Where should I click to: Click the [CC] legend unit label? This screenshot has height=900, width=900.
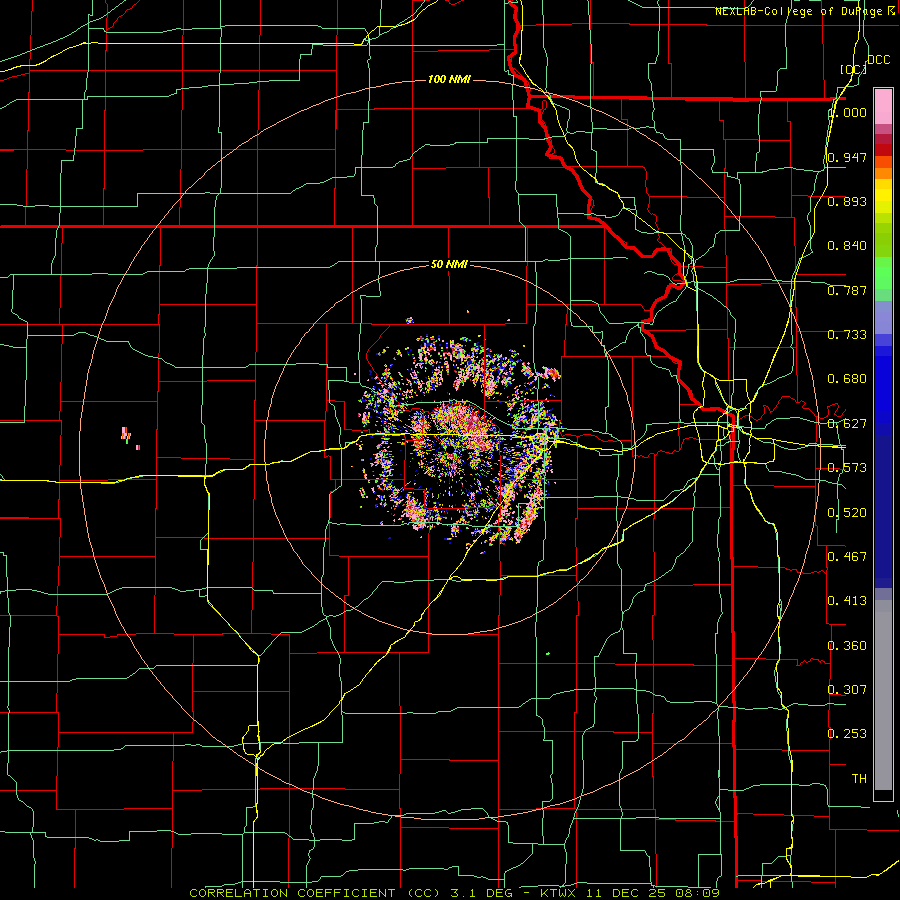(853, 69)
